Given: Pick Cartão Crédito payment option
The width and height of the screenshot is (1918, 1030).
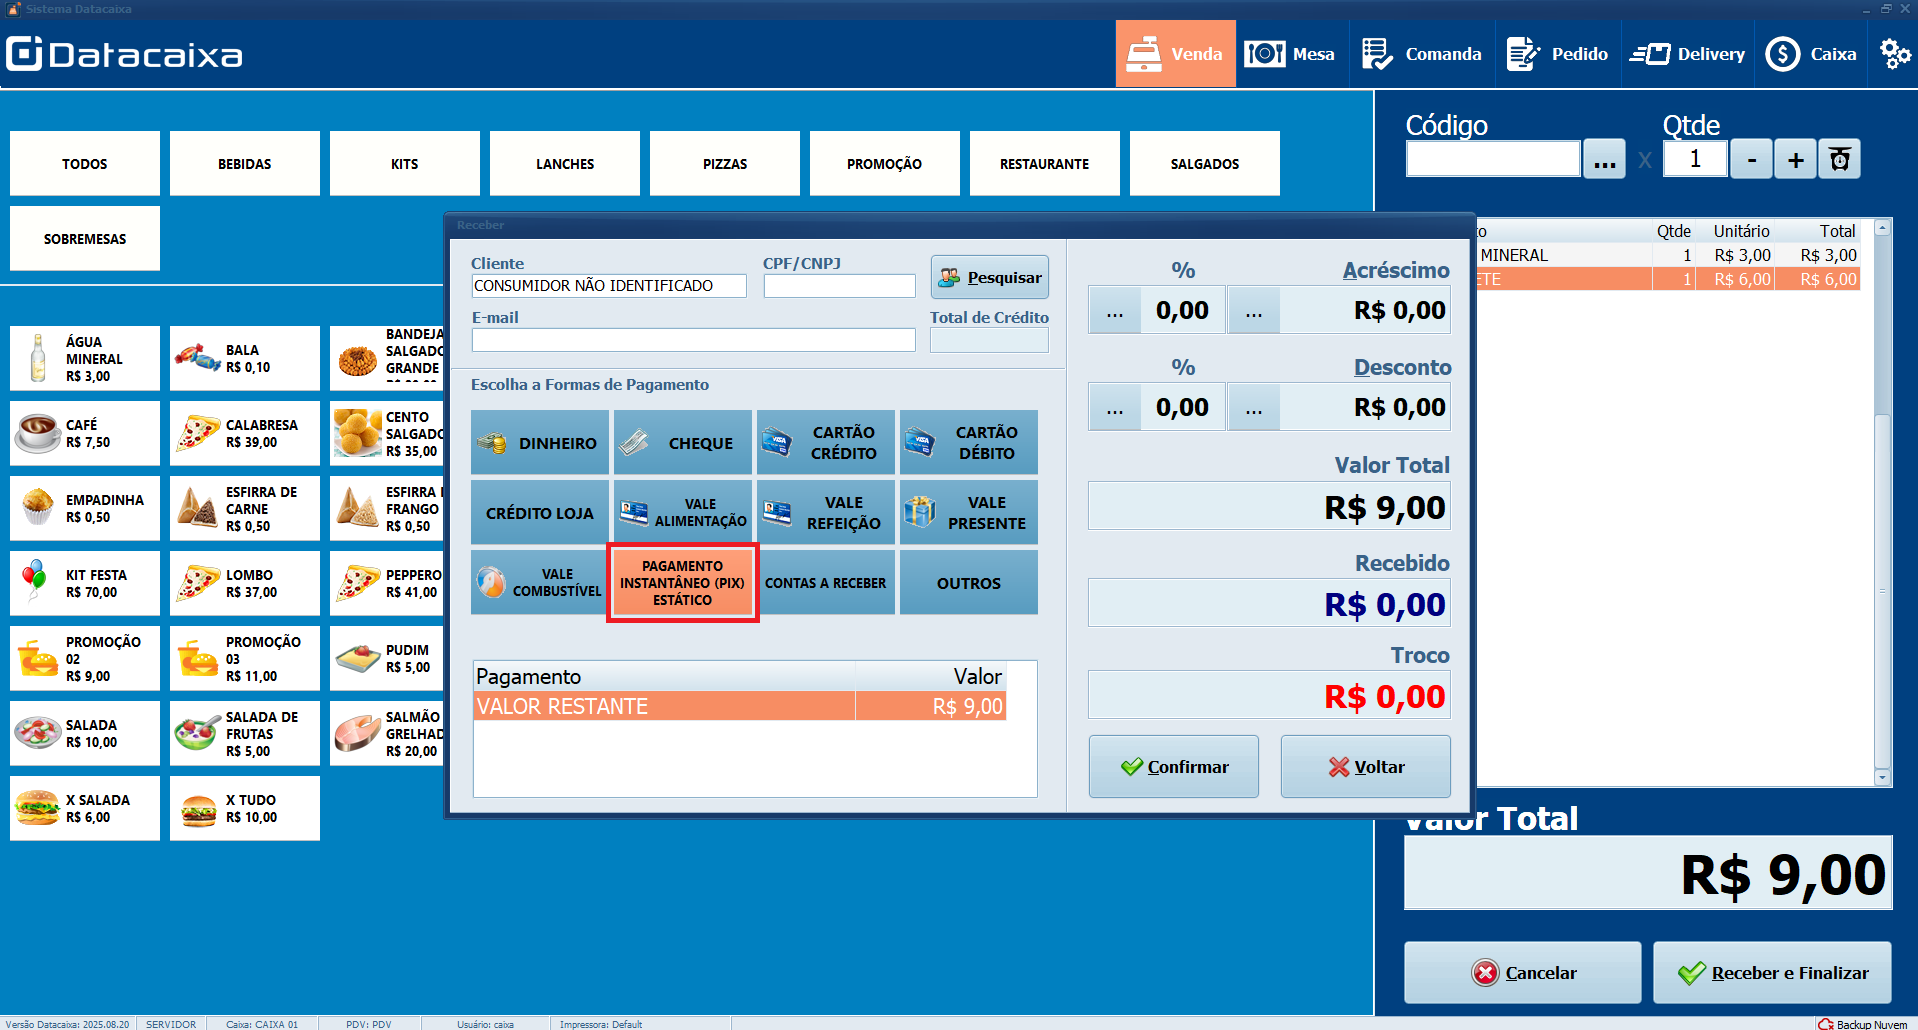Looking at the screenshot, I should click(825, 443).
